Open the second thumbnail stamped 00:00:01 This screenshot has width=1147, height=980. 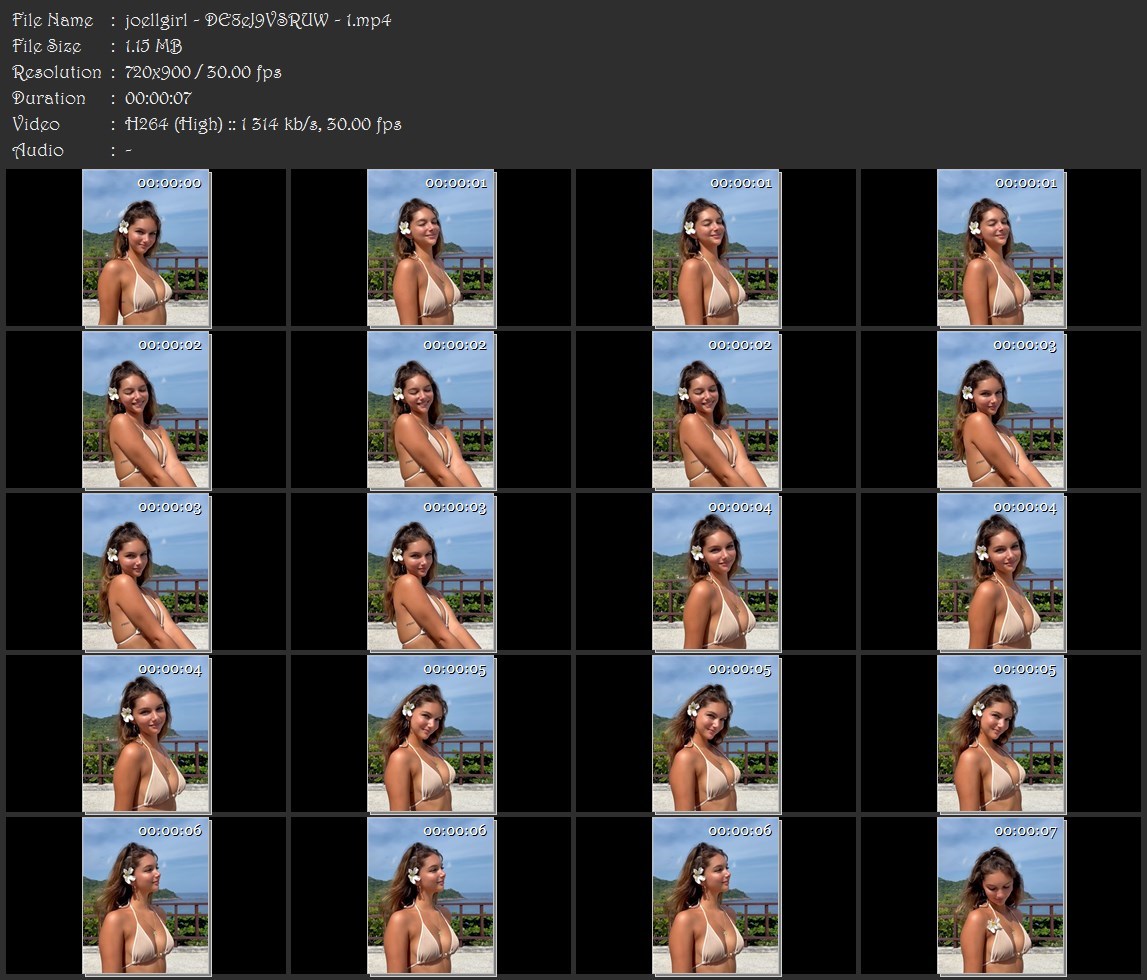click(x=716, y=248)
